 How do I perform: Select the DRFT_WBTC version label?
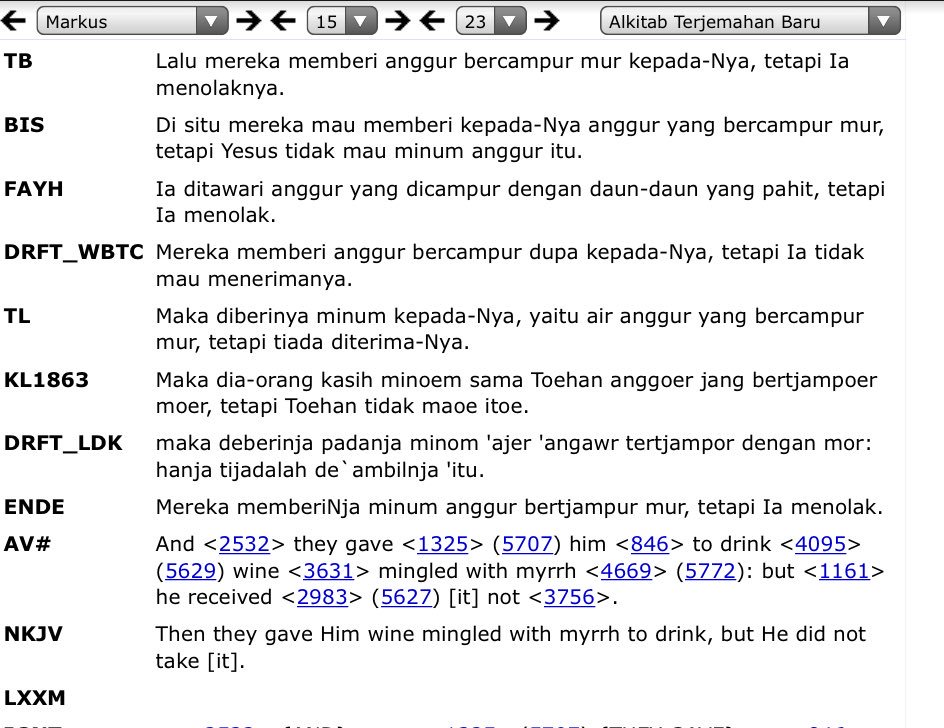click(74, 252)
